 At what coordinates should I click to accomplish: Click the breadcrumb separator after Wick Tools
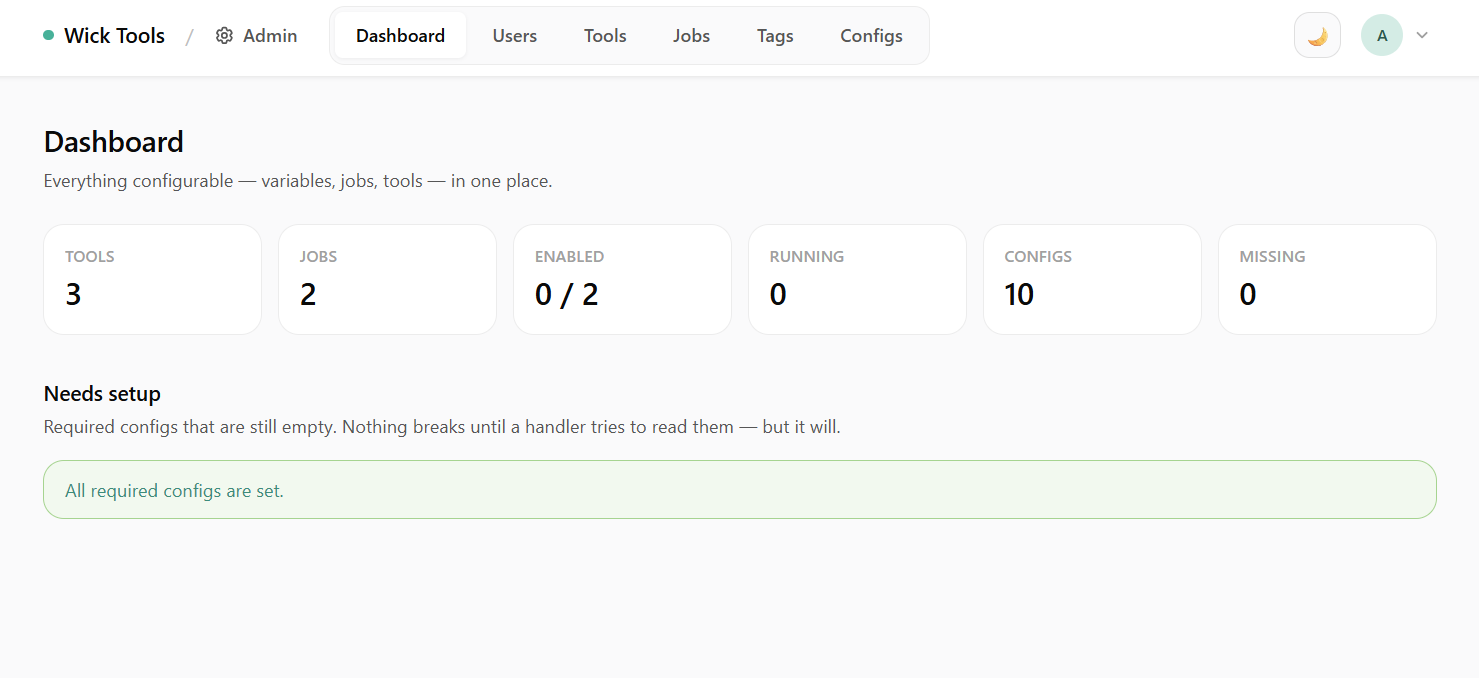click(189, 35)
